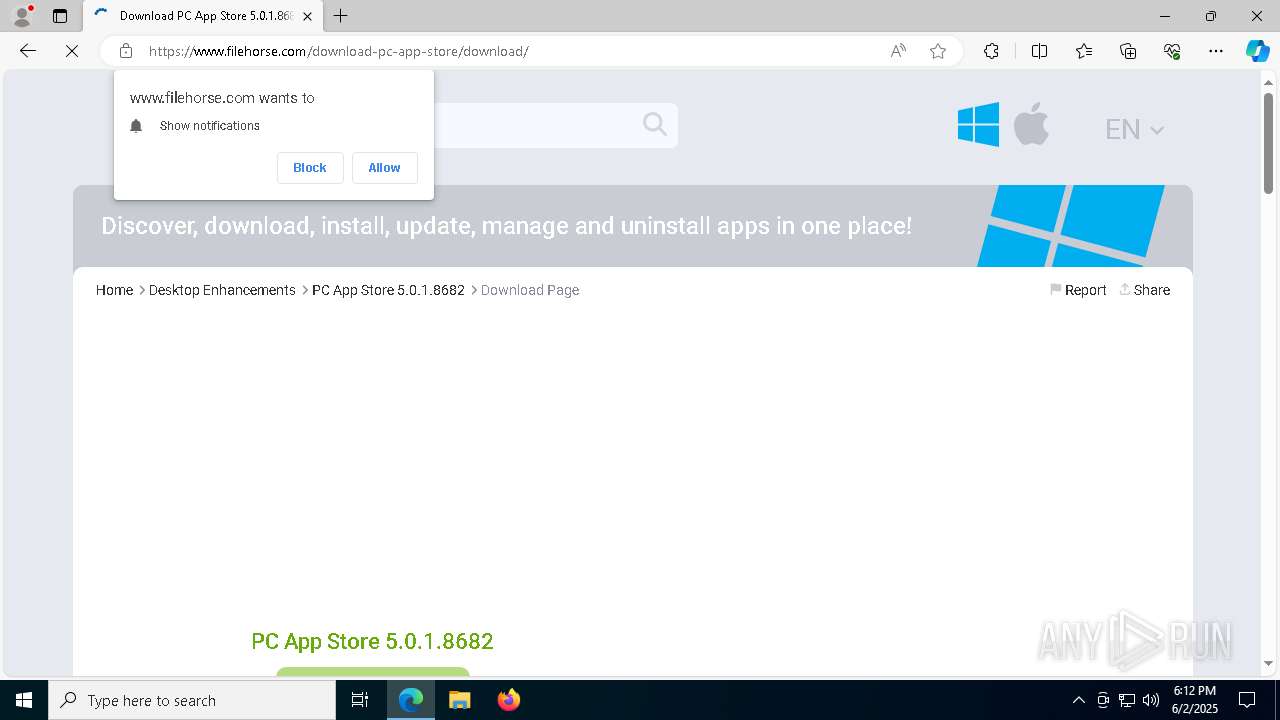Close the Download PC App Store tab
1280x720 pixels.
[x=307, y=16]
